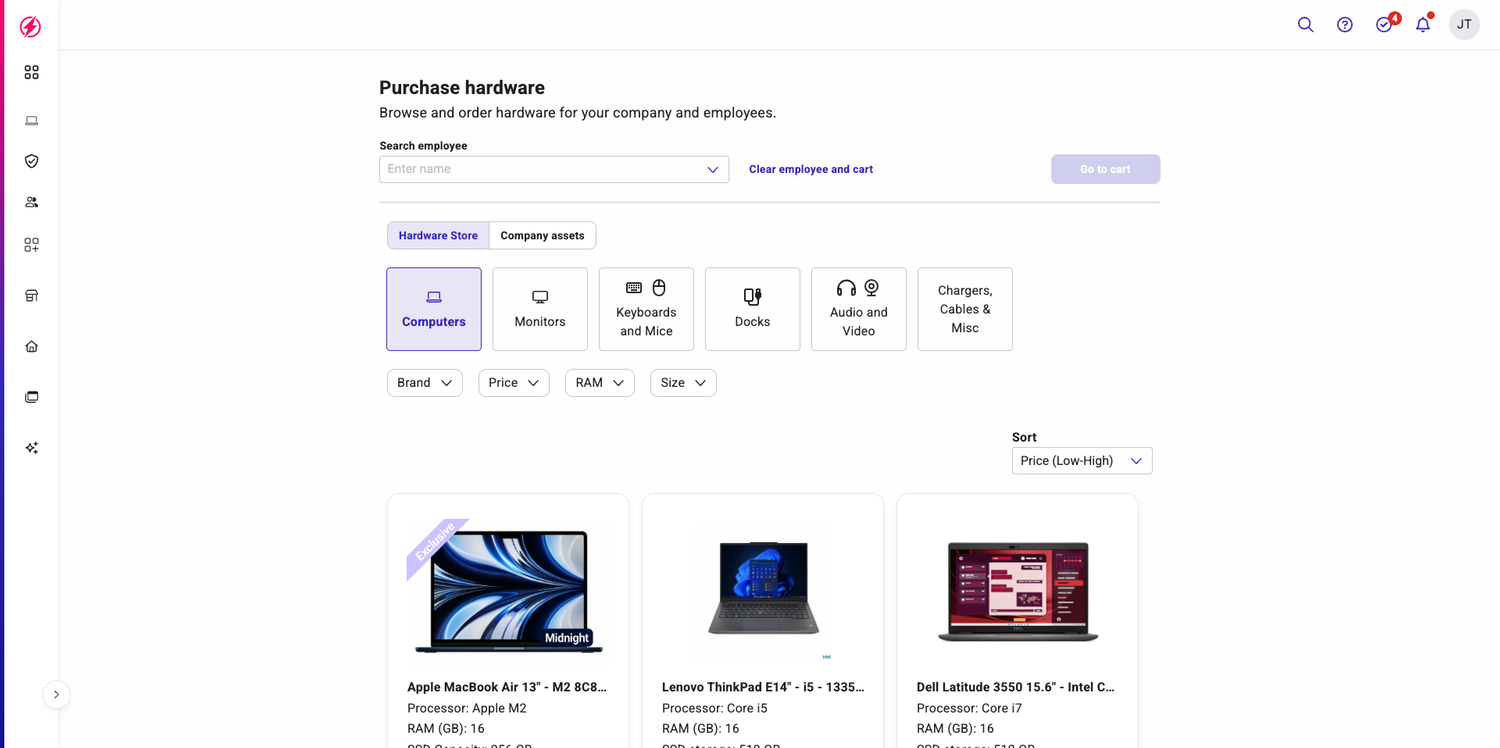The width and height of the screenshot is (1500, 748).
Task: Click the Go to cart button
Action: pyautogui.click(x=1105, y=169)
